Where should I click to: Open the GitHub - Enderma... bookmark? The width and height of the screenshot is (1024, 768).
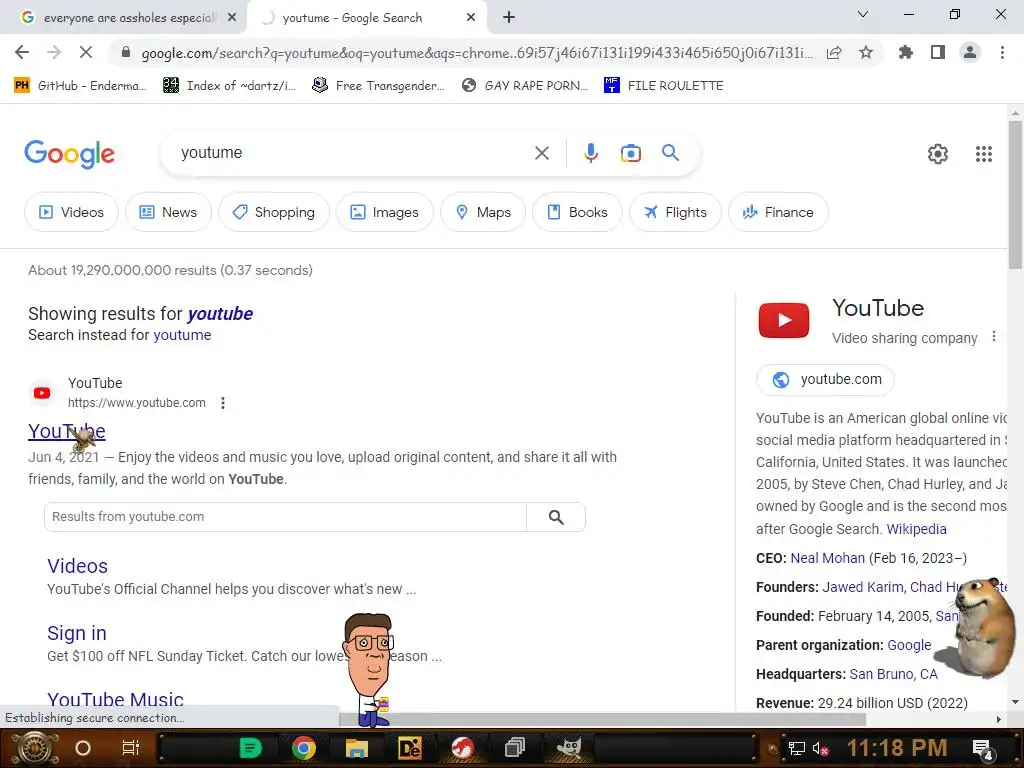pos(80,86)
